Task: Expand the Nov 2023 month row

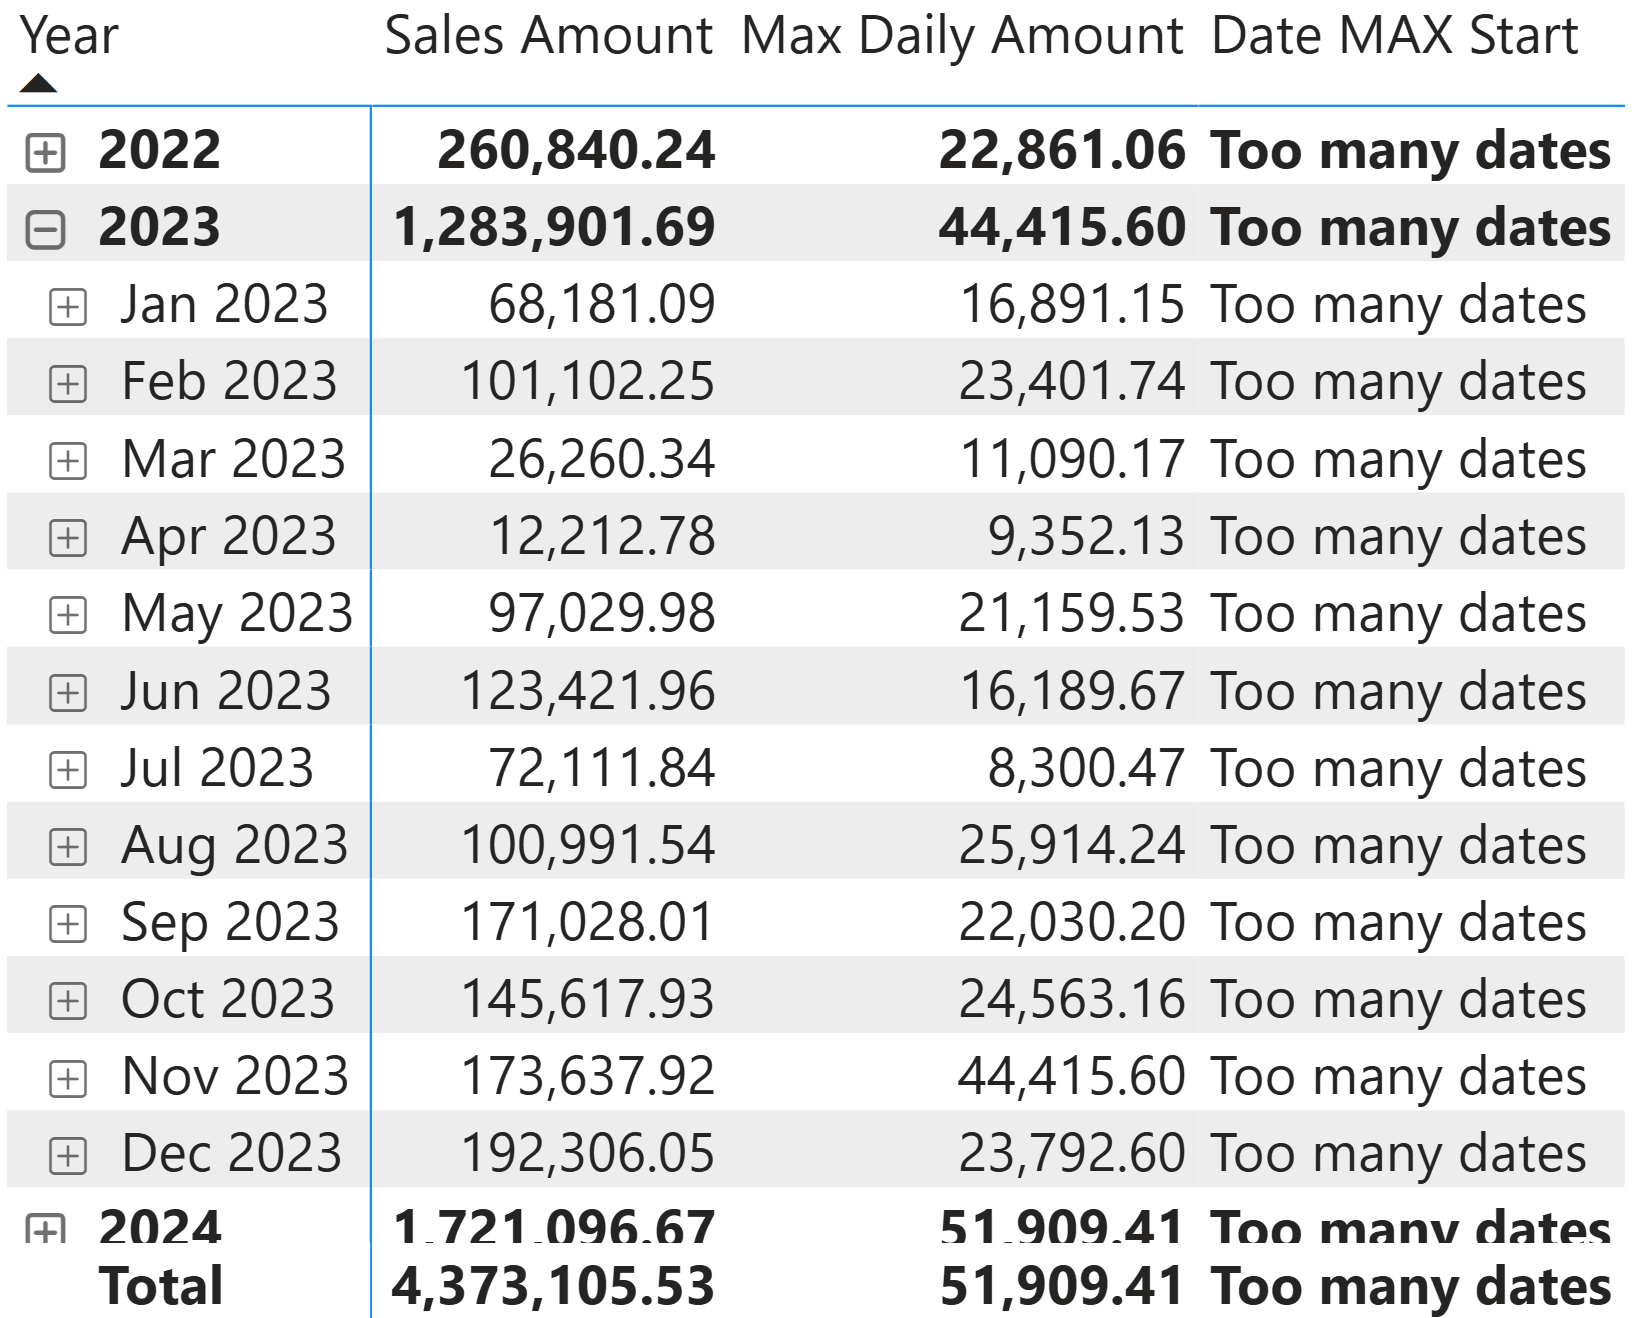Action: tap(68, 1078)
